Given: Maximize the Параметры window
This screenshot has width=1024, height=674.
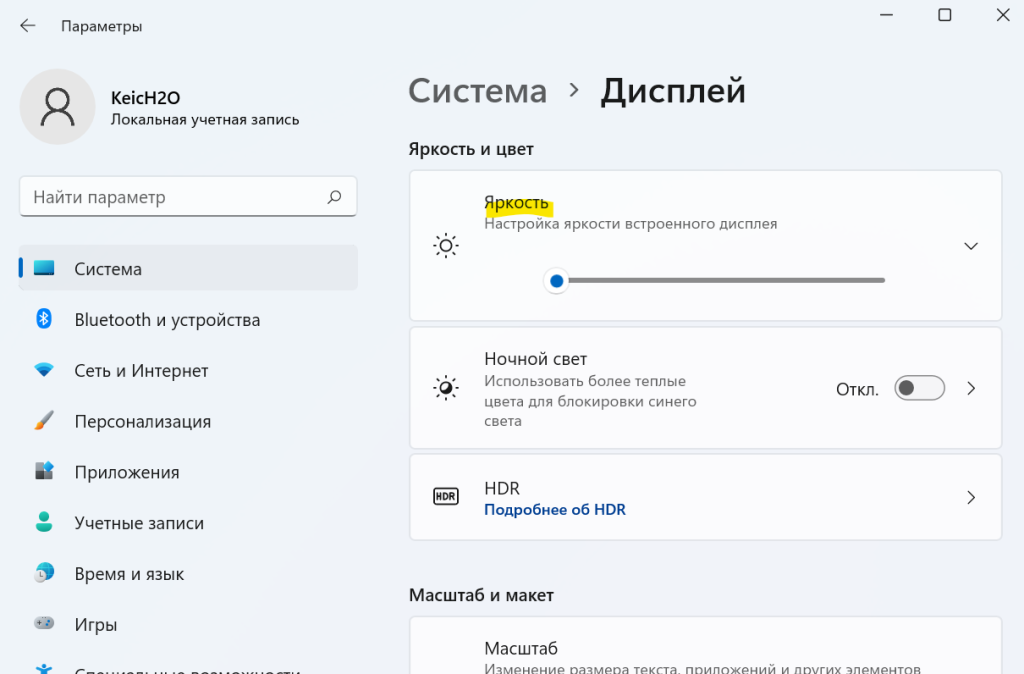Looking at the screenshot, I should click(x=944, y=15).
